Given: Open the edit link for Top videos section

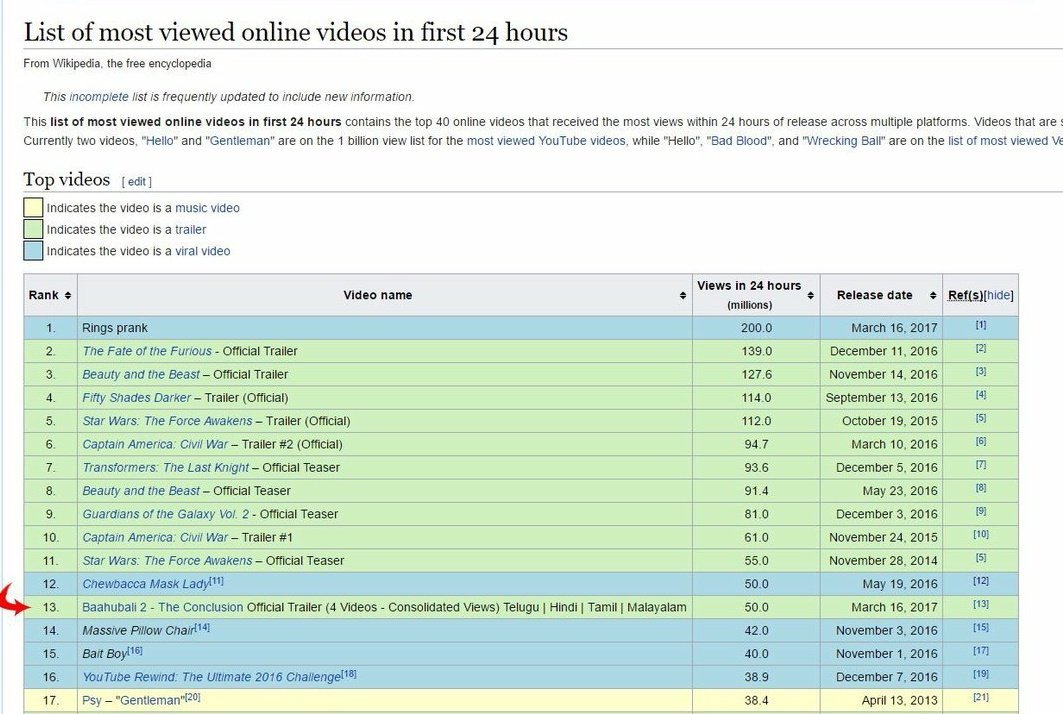Looking at the screenshot, I should coord(136,181).
